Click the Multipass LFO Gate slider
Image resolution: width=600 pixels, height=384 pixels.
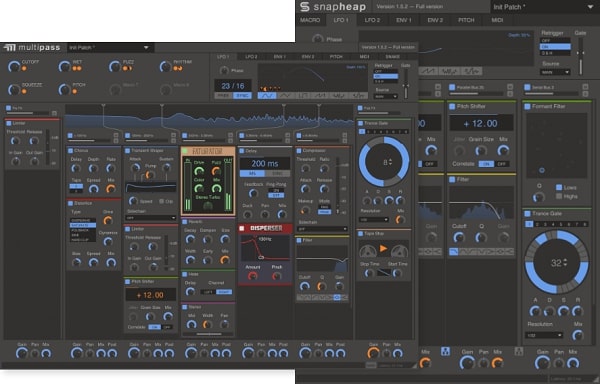(406, 83)
